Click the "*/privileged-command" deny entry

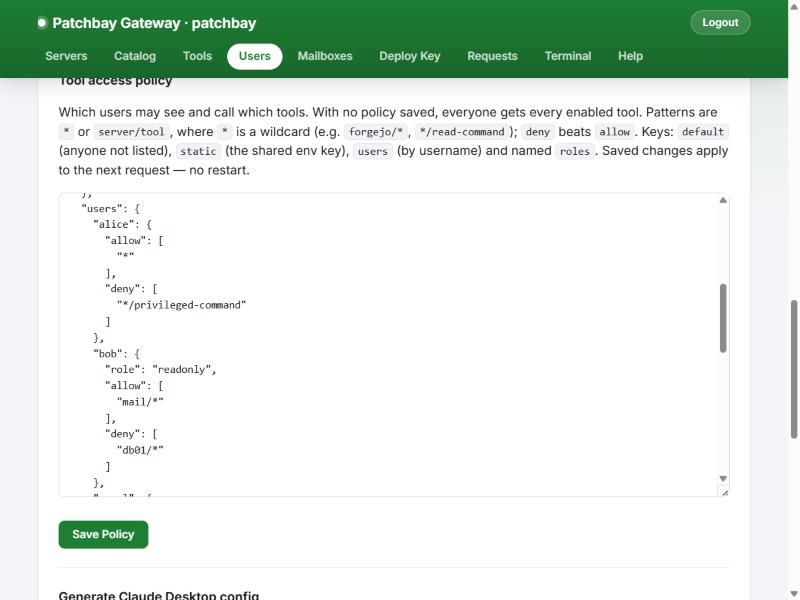[x=181, y=305]
